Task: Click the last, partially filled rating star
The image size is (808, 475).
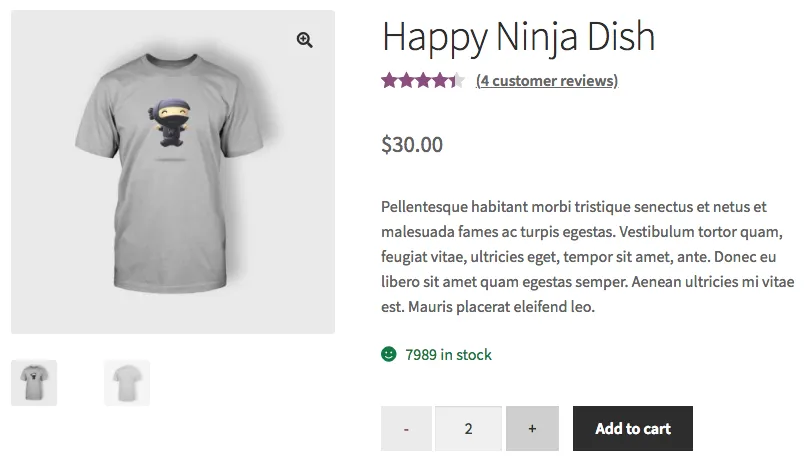Action: (x=458, y=81)
